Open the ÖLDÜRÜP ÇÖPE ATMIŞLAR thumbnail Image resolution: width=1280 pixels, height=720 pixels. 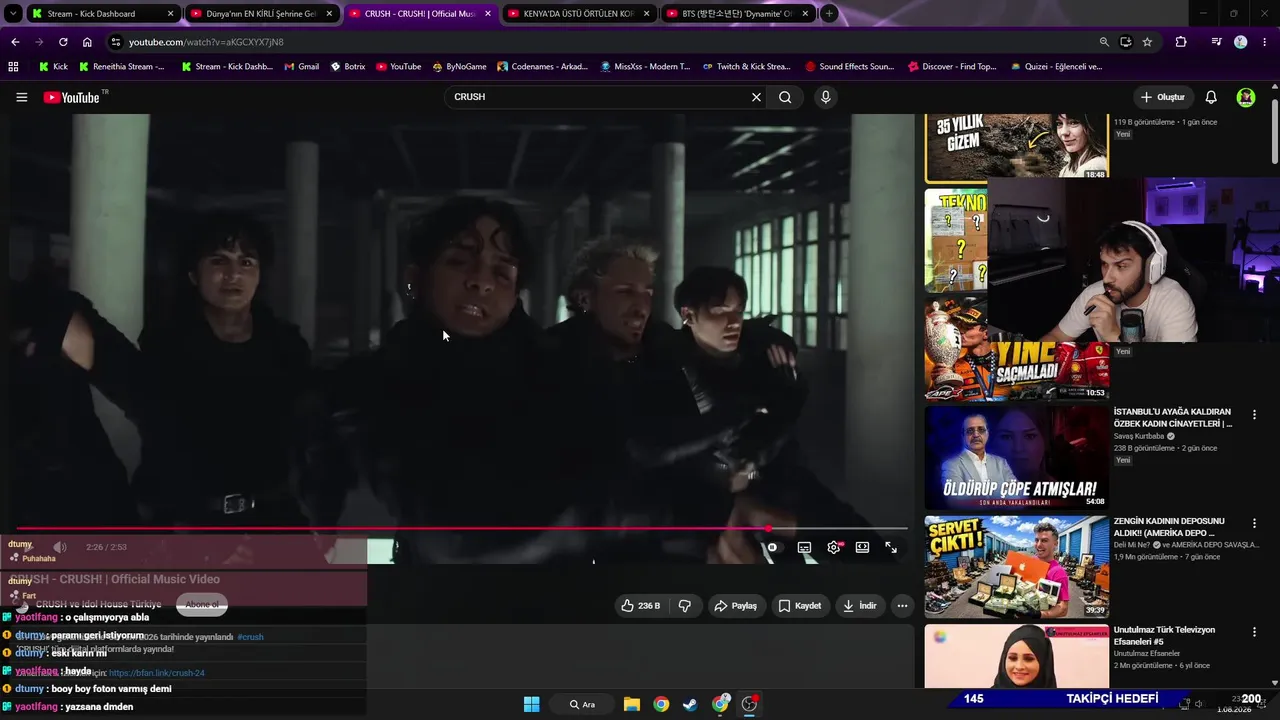coord(1016,456)
